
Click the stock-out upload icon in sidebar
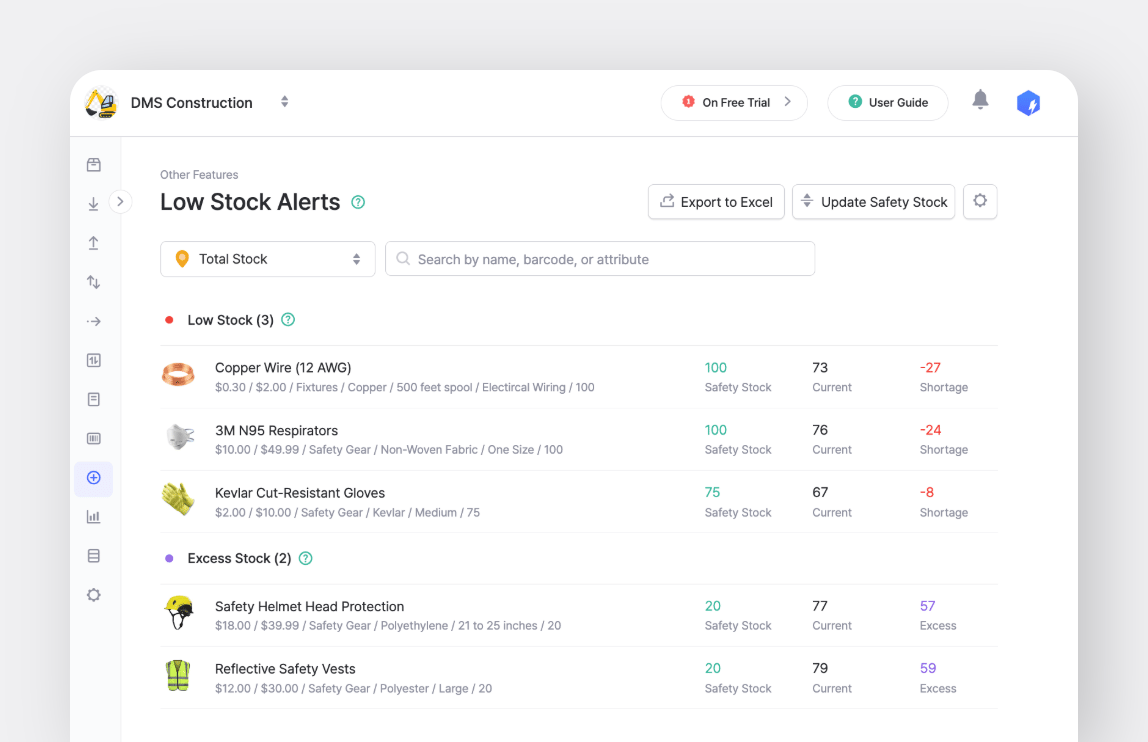(93, 242)
